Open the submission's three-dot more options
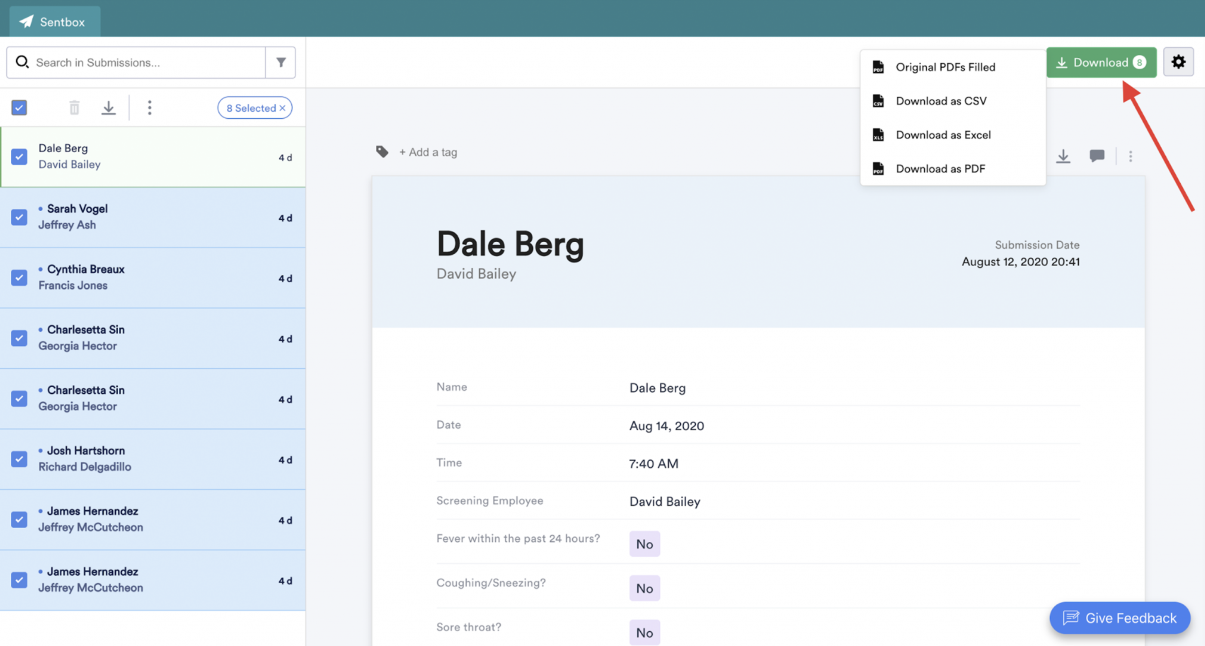Screen dimensions: 1205x646 pyautogui.click(x=1131, y=156)
